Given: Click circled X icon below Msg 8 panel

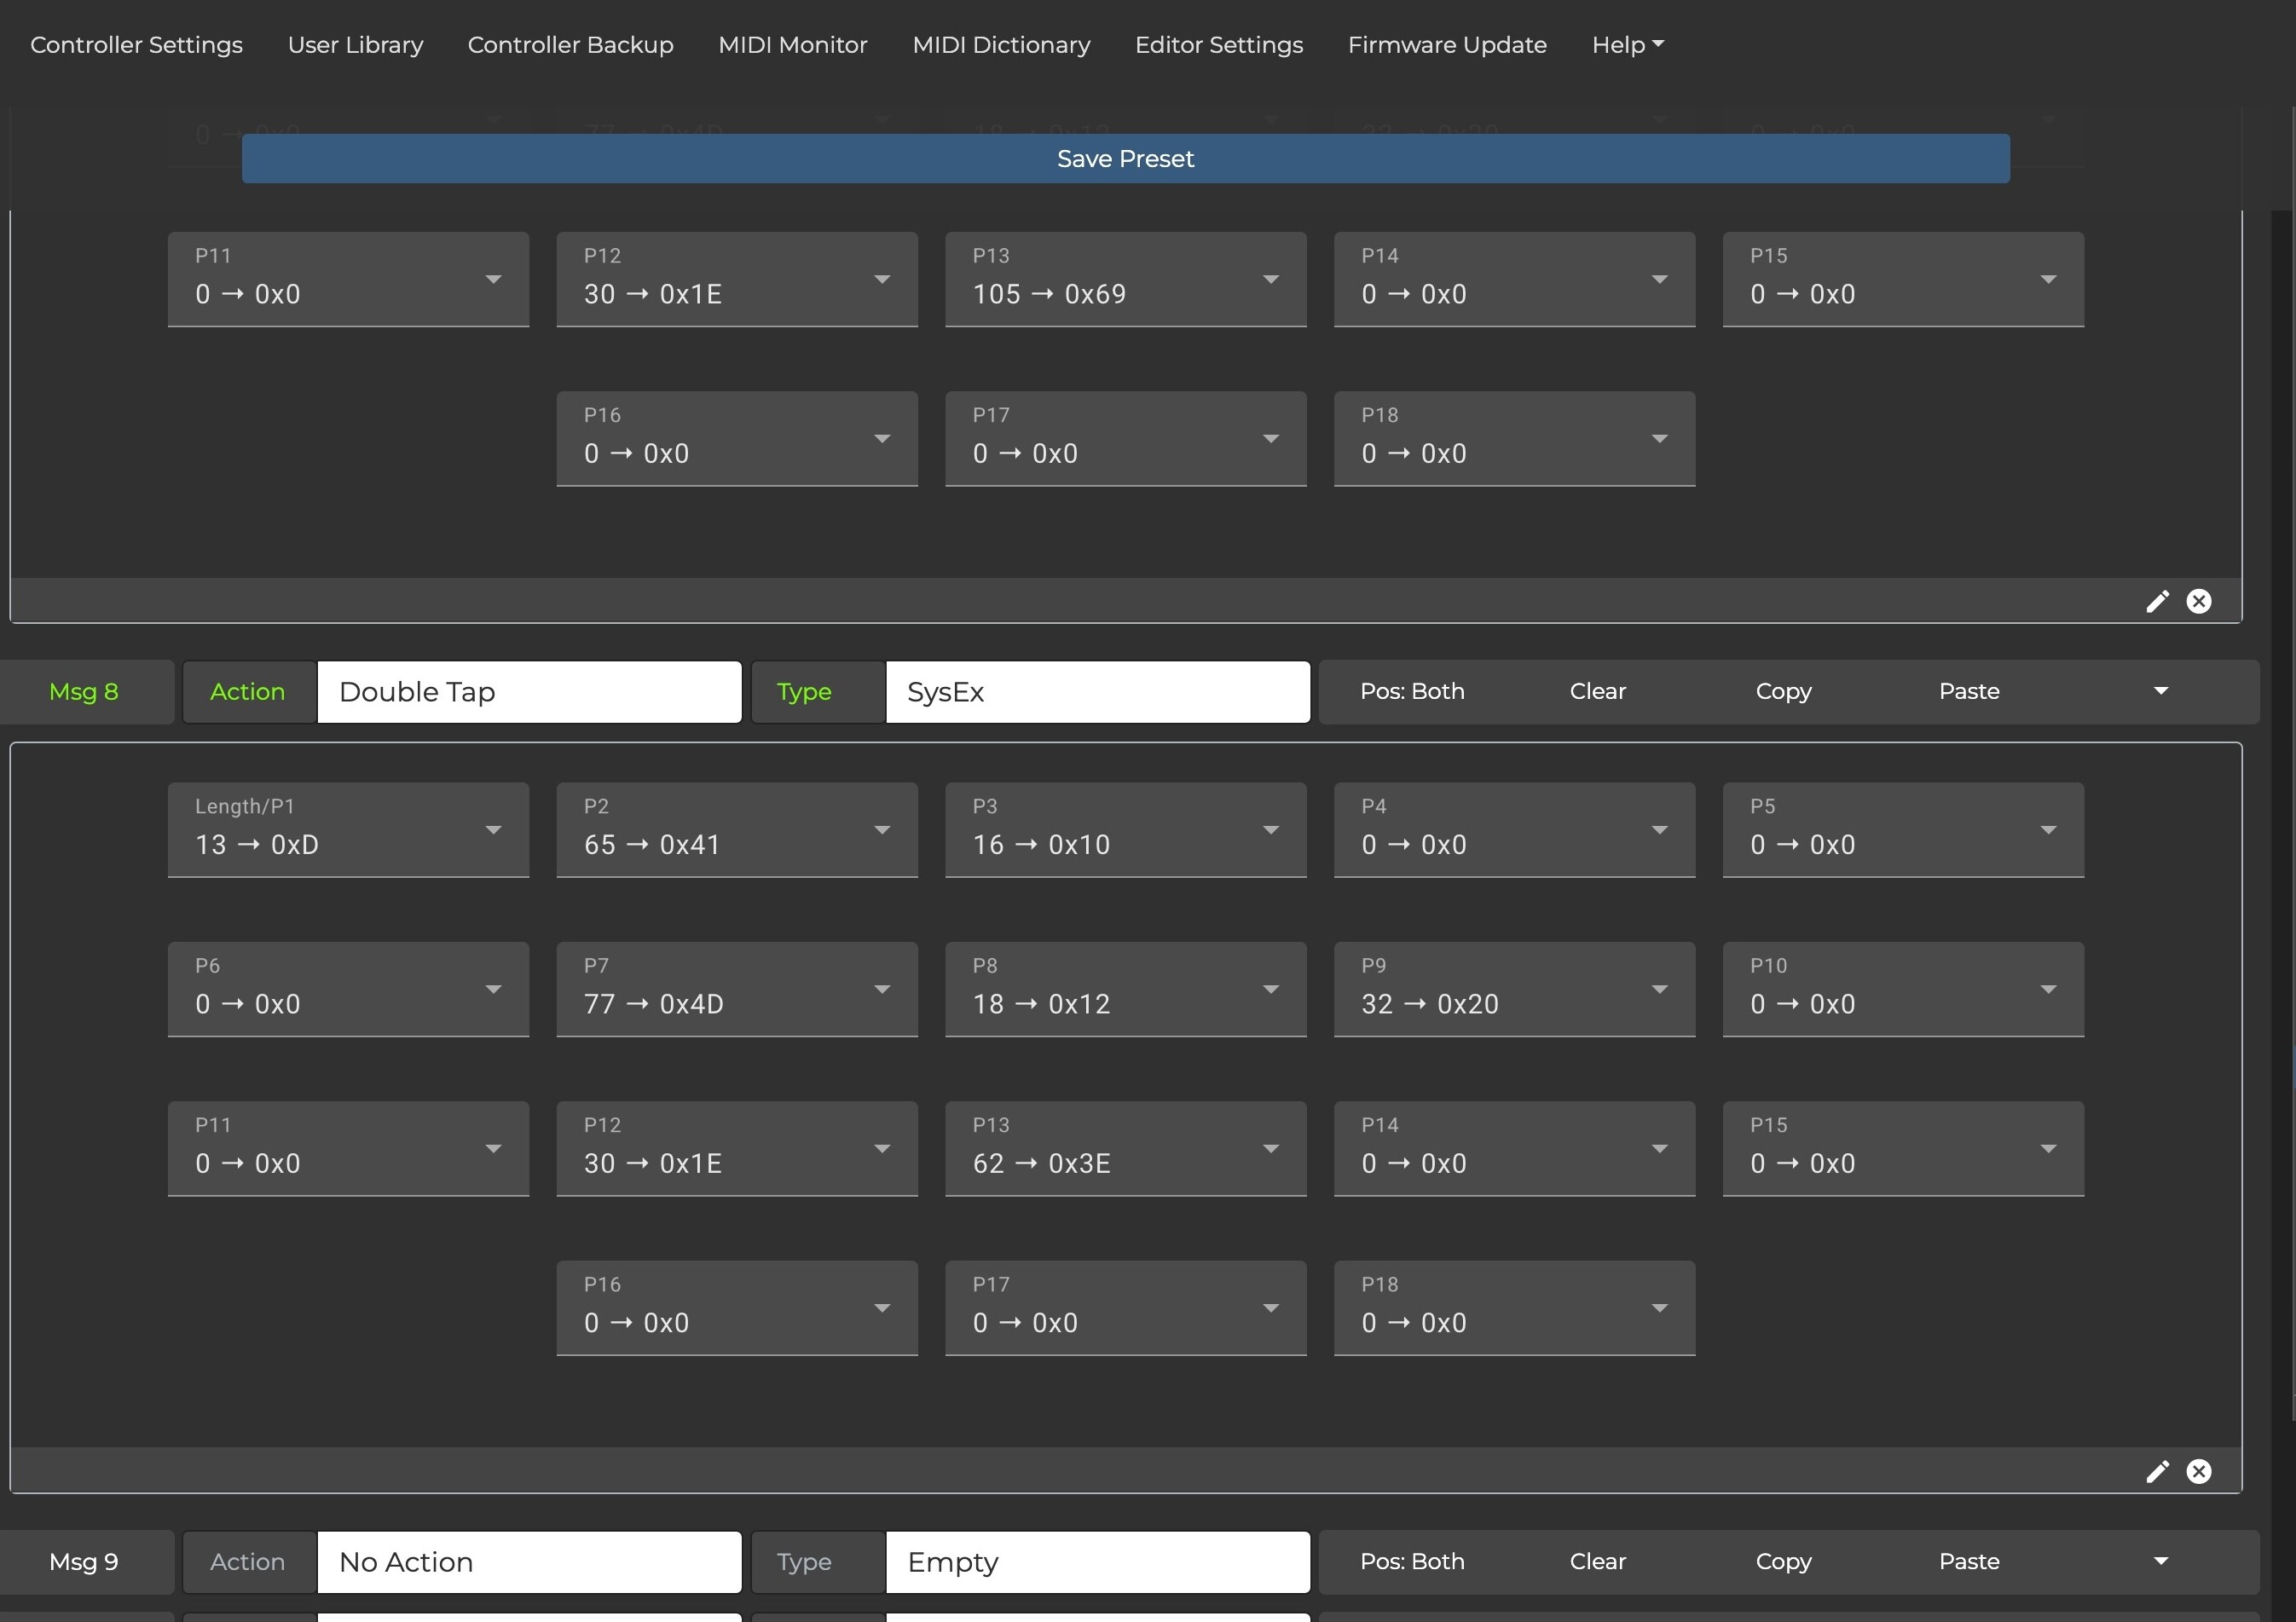Looking at the screenshot, I should point(2198,1471).
